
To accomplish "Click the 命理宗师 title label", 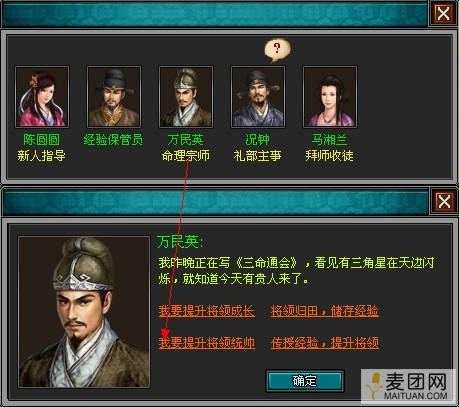I will (x=186, y=156).
